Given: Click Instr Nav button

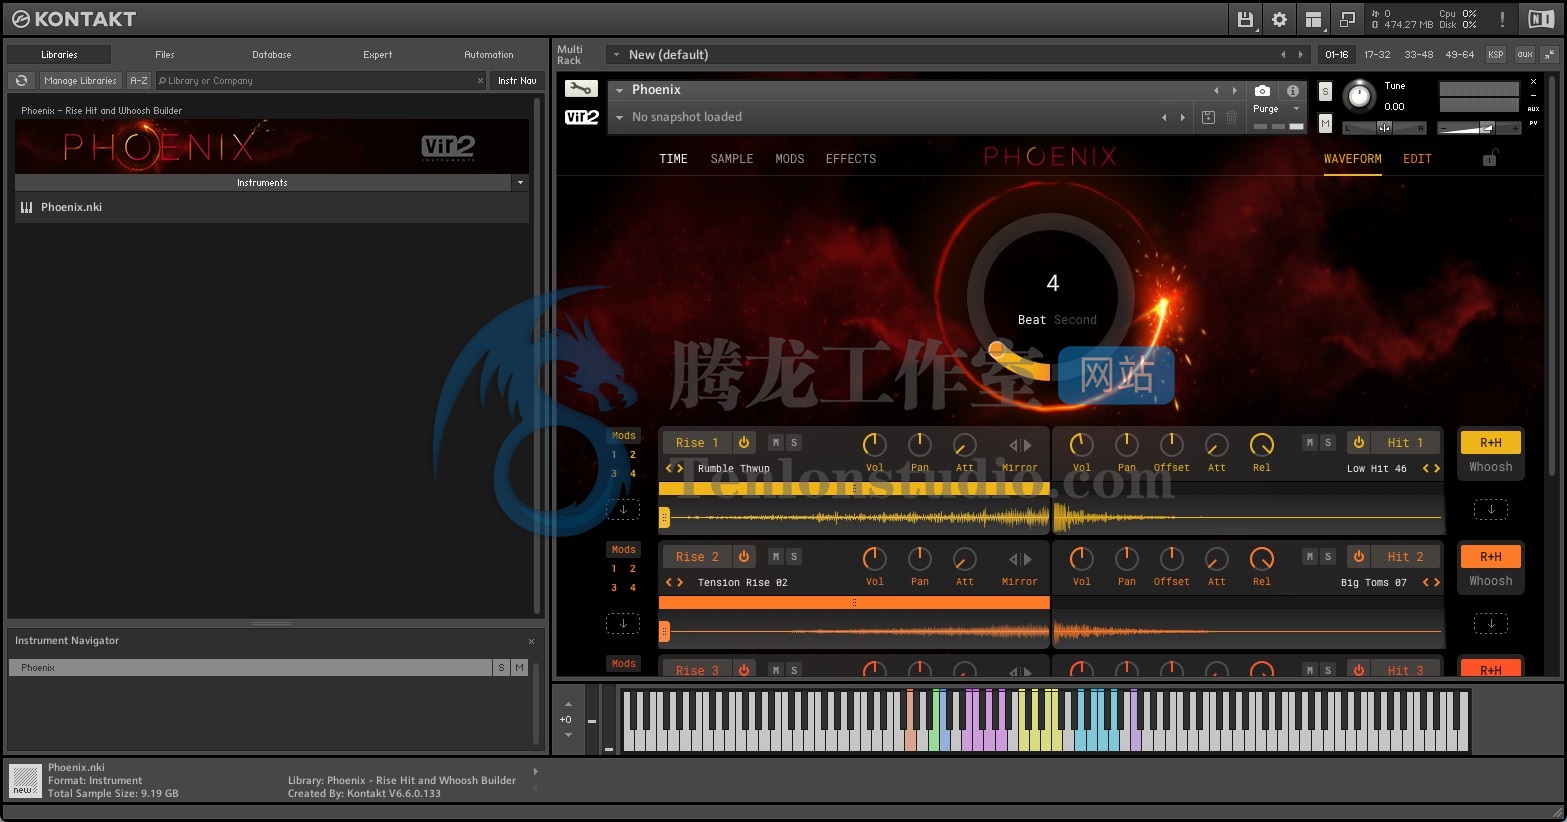Looking at the screenshot, I should [517, 80].
